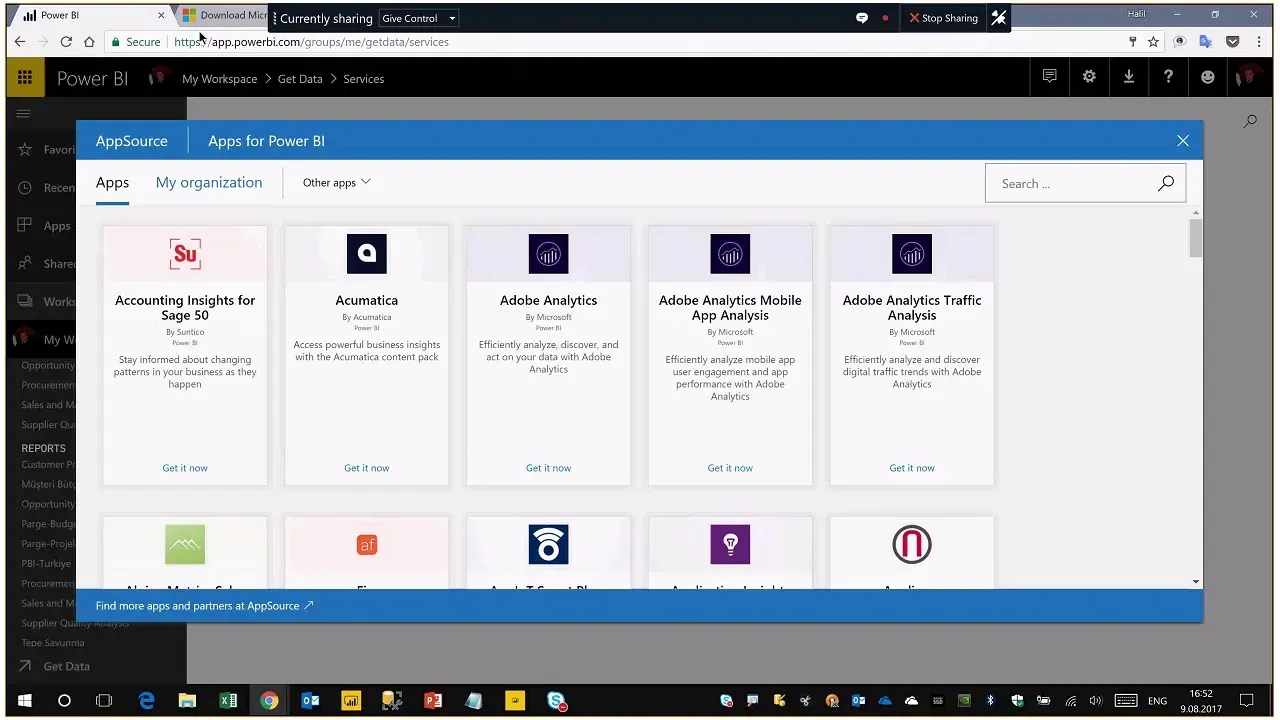Viewport: 1280px width, 720px height.
Task: Open Chrome three-dot menu
Action: [x=1259, y=42]
